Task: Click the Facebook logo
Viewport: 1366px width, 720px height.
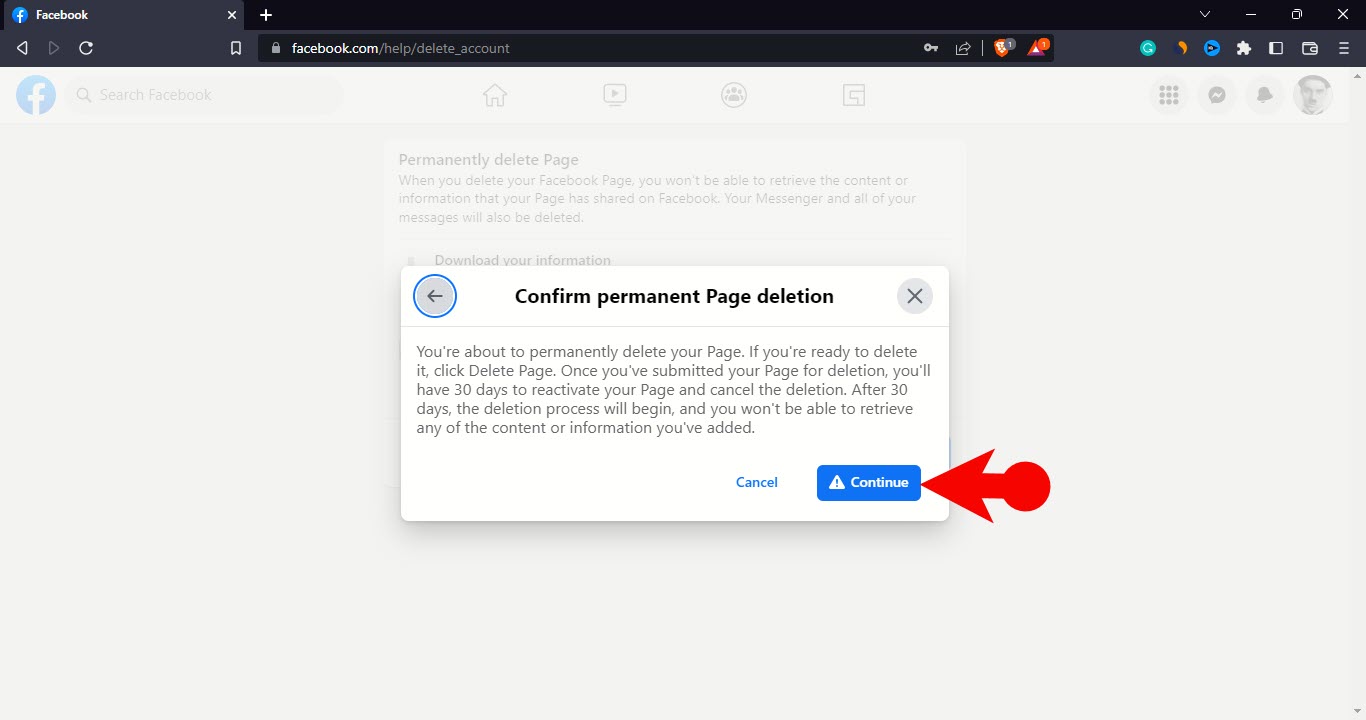Action: pyautogui.click(x=36, y=95)
